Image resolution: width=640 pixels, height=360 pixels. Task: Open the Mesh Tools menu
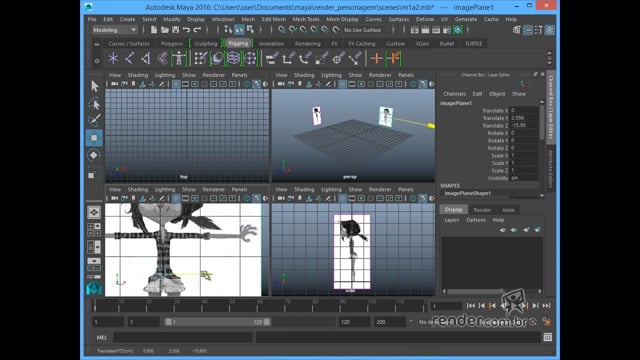(306, 19)
